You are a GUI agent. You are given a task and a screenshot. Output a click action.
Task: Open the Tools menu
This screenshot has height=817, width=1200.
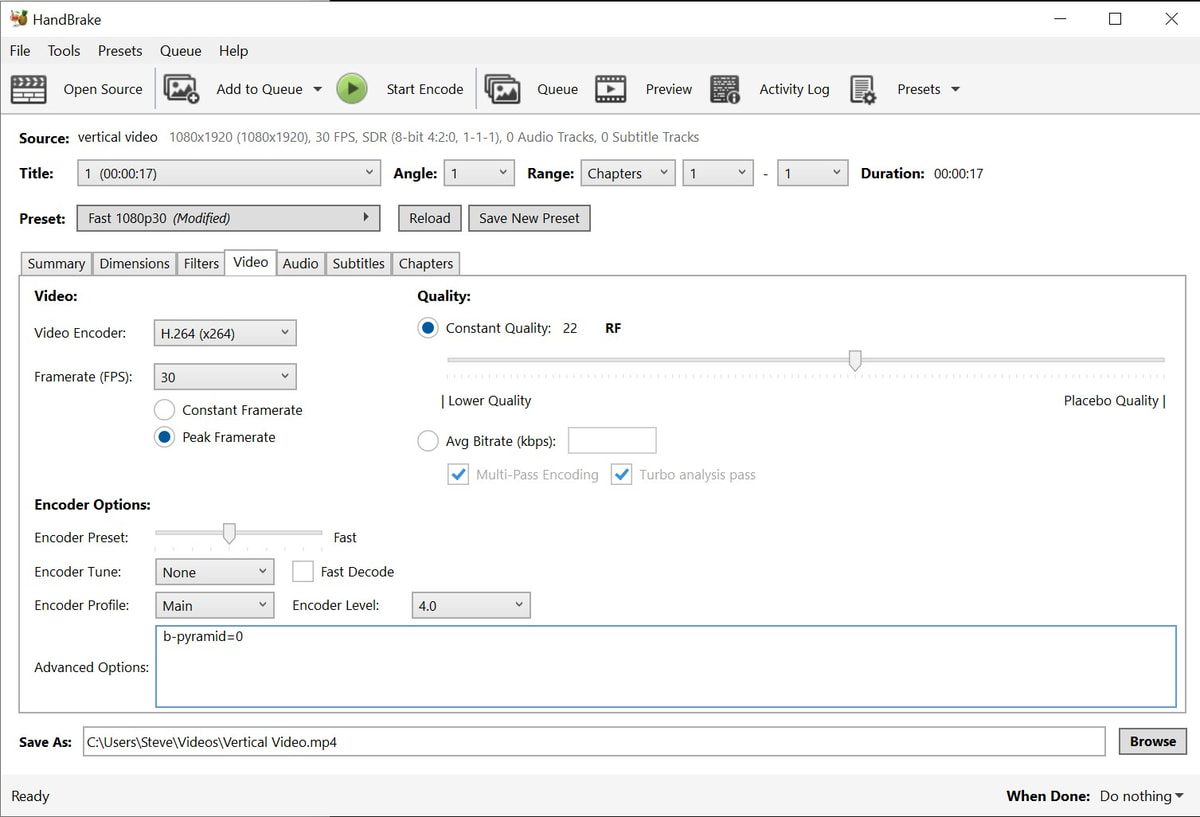coord(64,51)
